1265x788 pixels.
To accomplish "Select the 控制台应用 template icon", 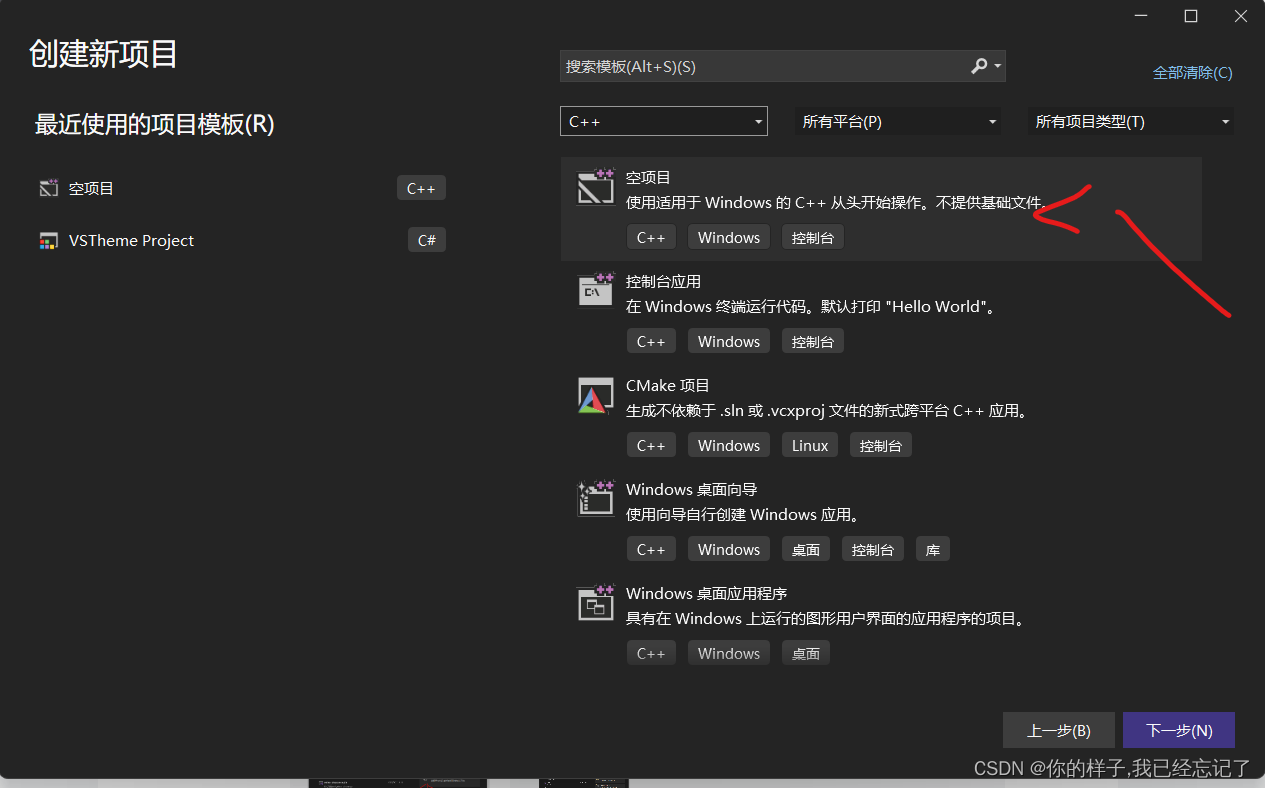I will (x=596, y=291).
